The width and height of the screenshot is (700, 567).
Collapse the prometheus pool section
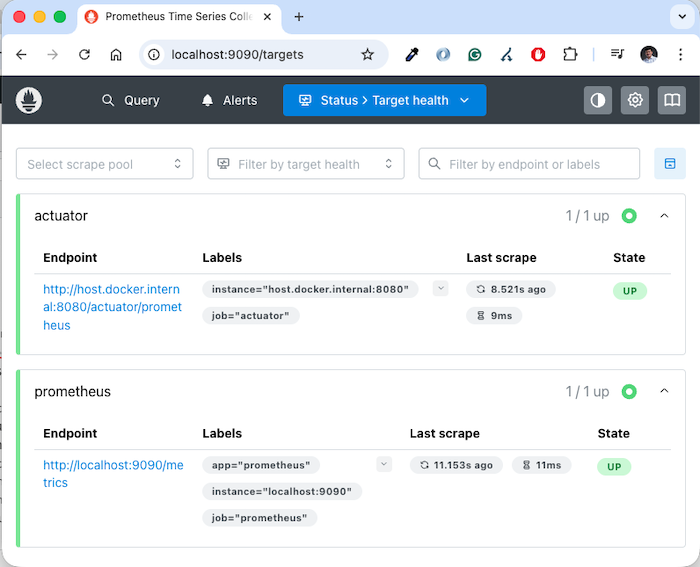tap(664, 392)
